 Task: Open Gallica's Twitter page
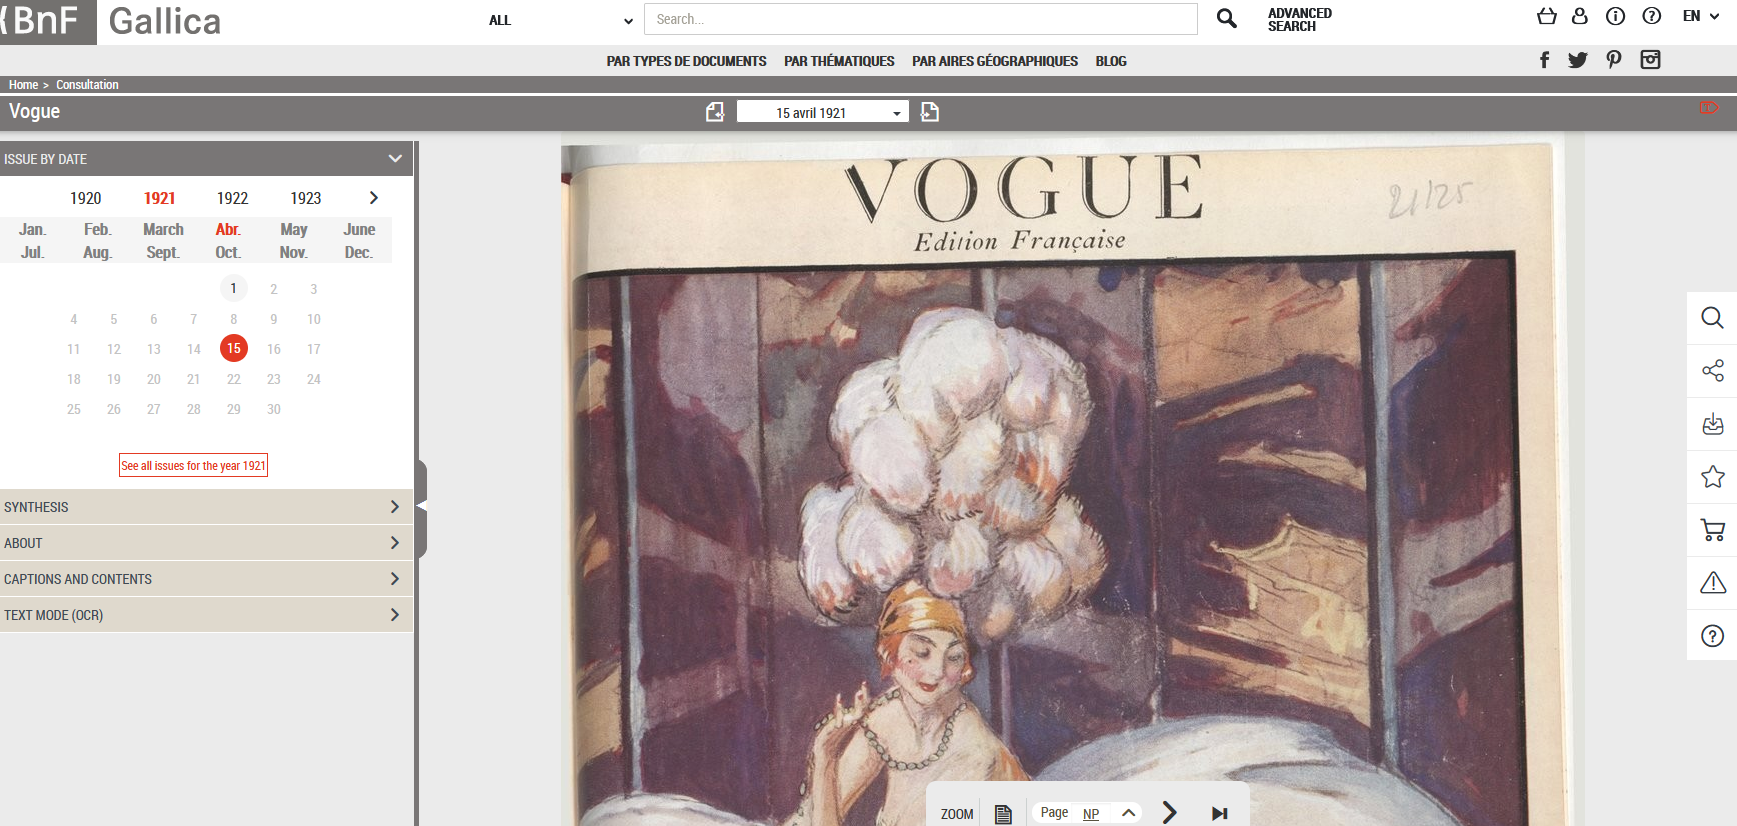coord(1578,60)
